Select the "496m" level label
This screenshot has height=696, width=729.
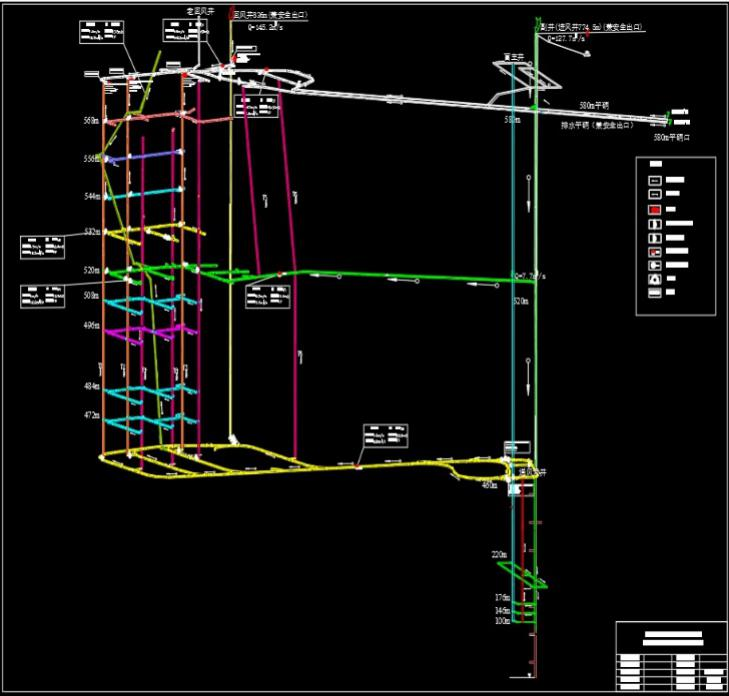pos(92,325)
